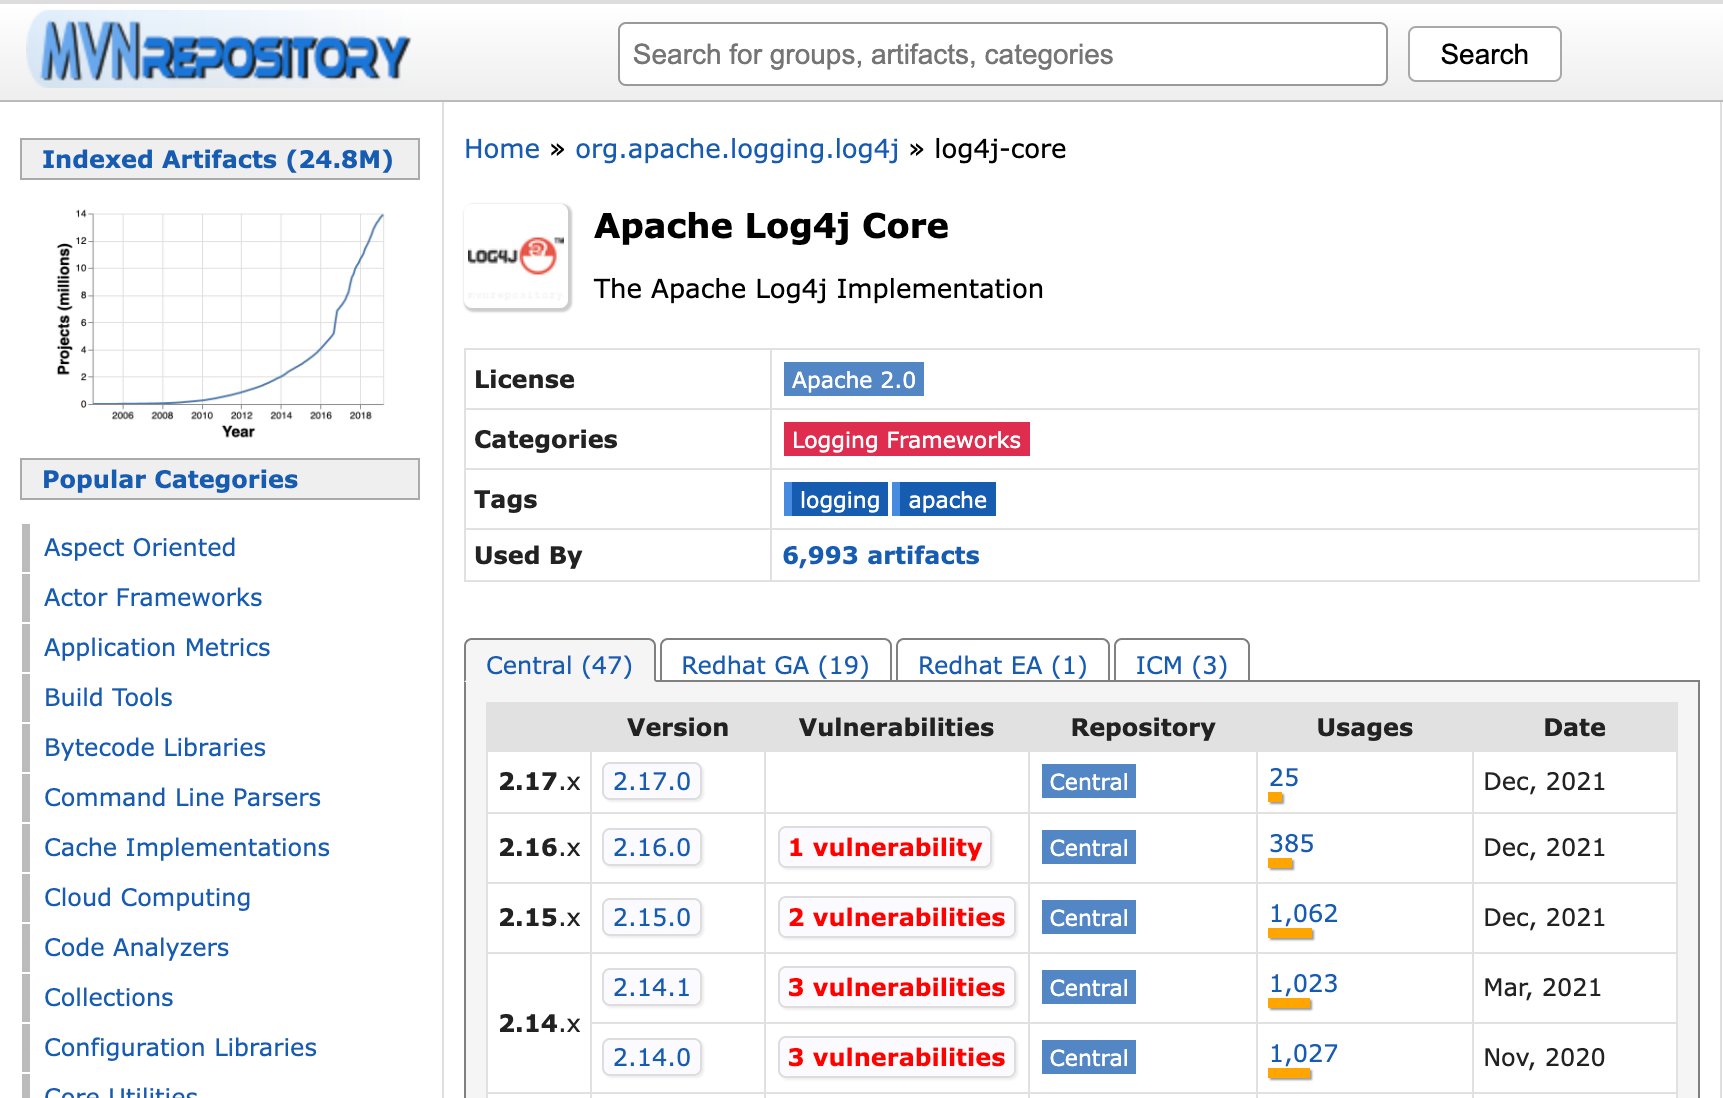
Task: Open version 2.15.0
Action: [x=651, y=918]
